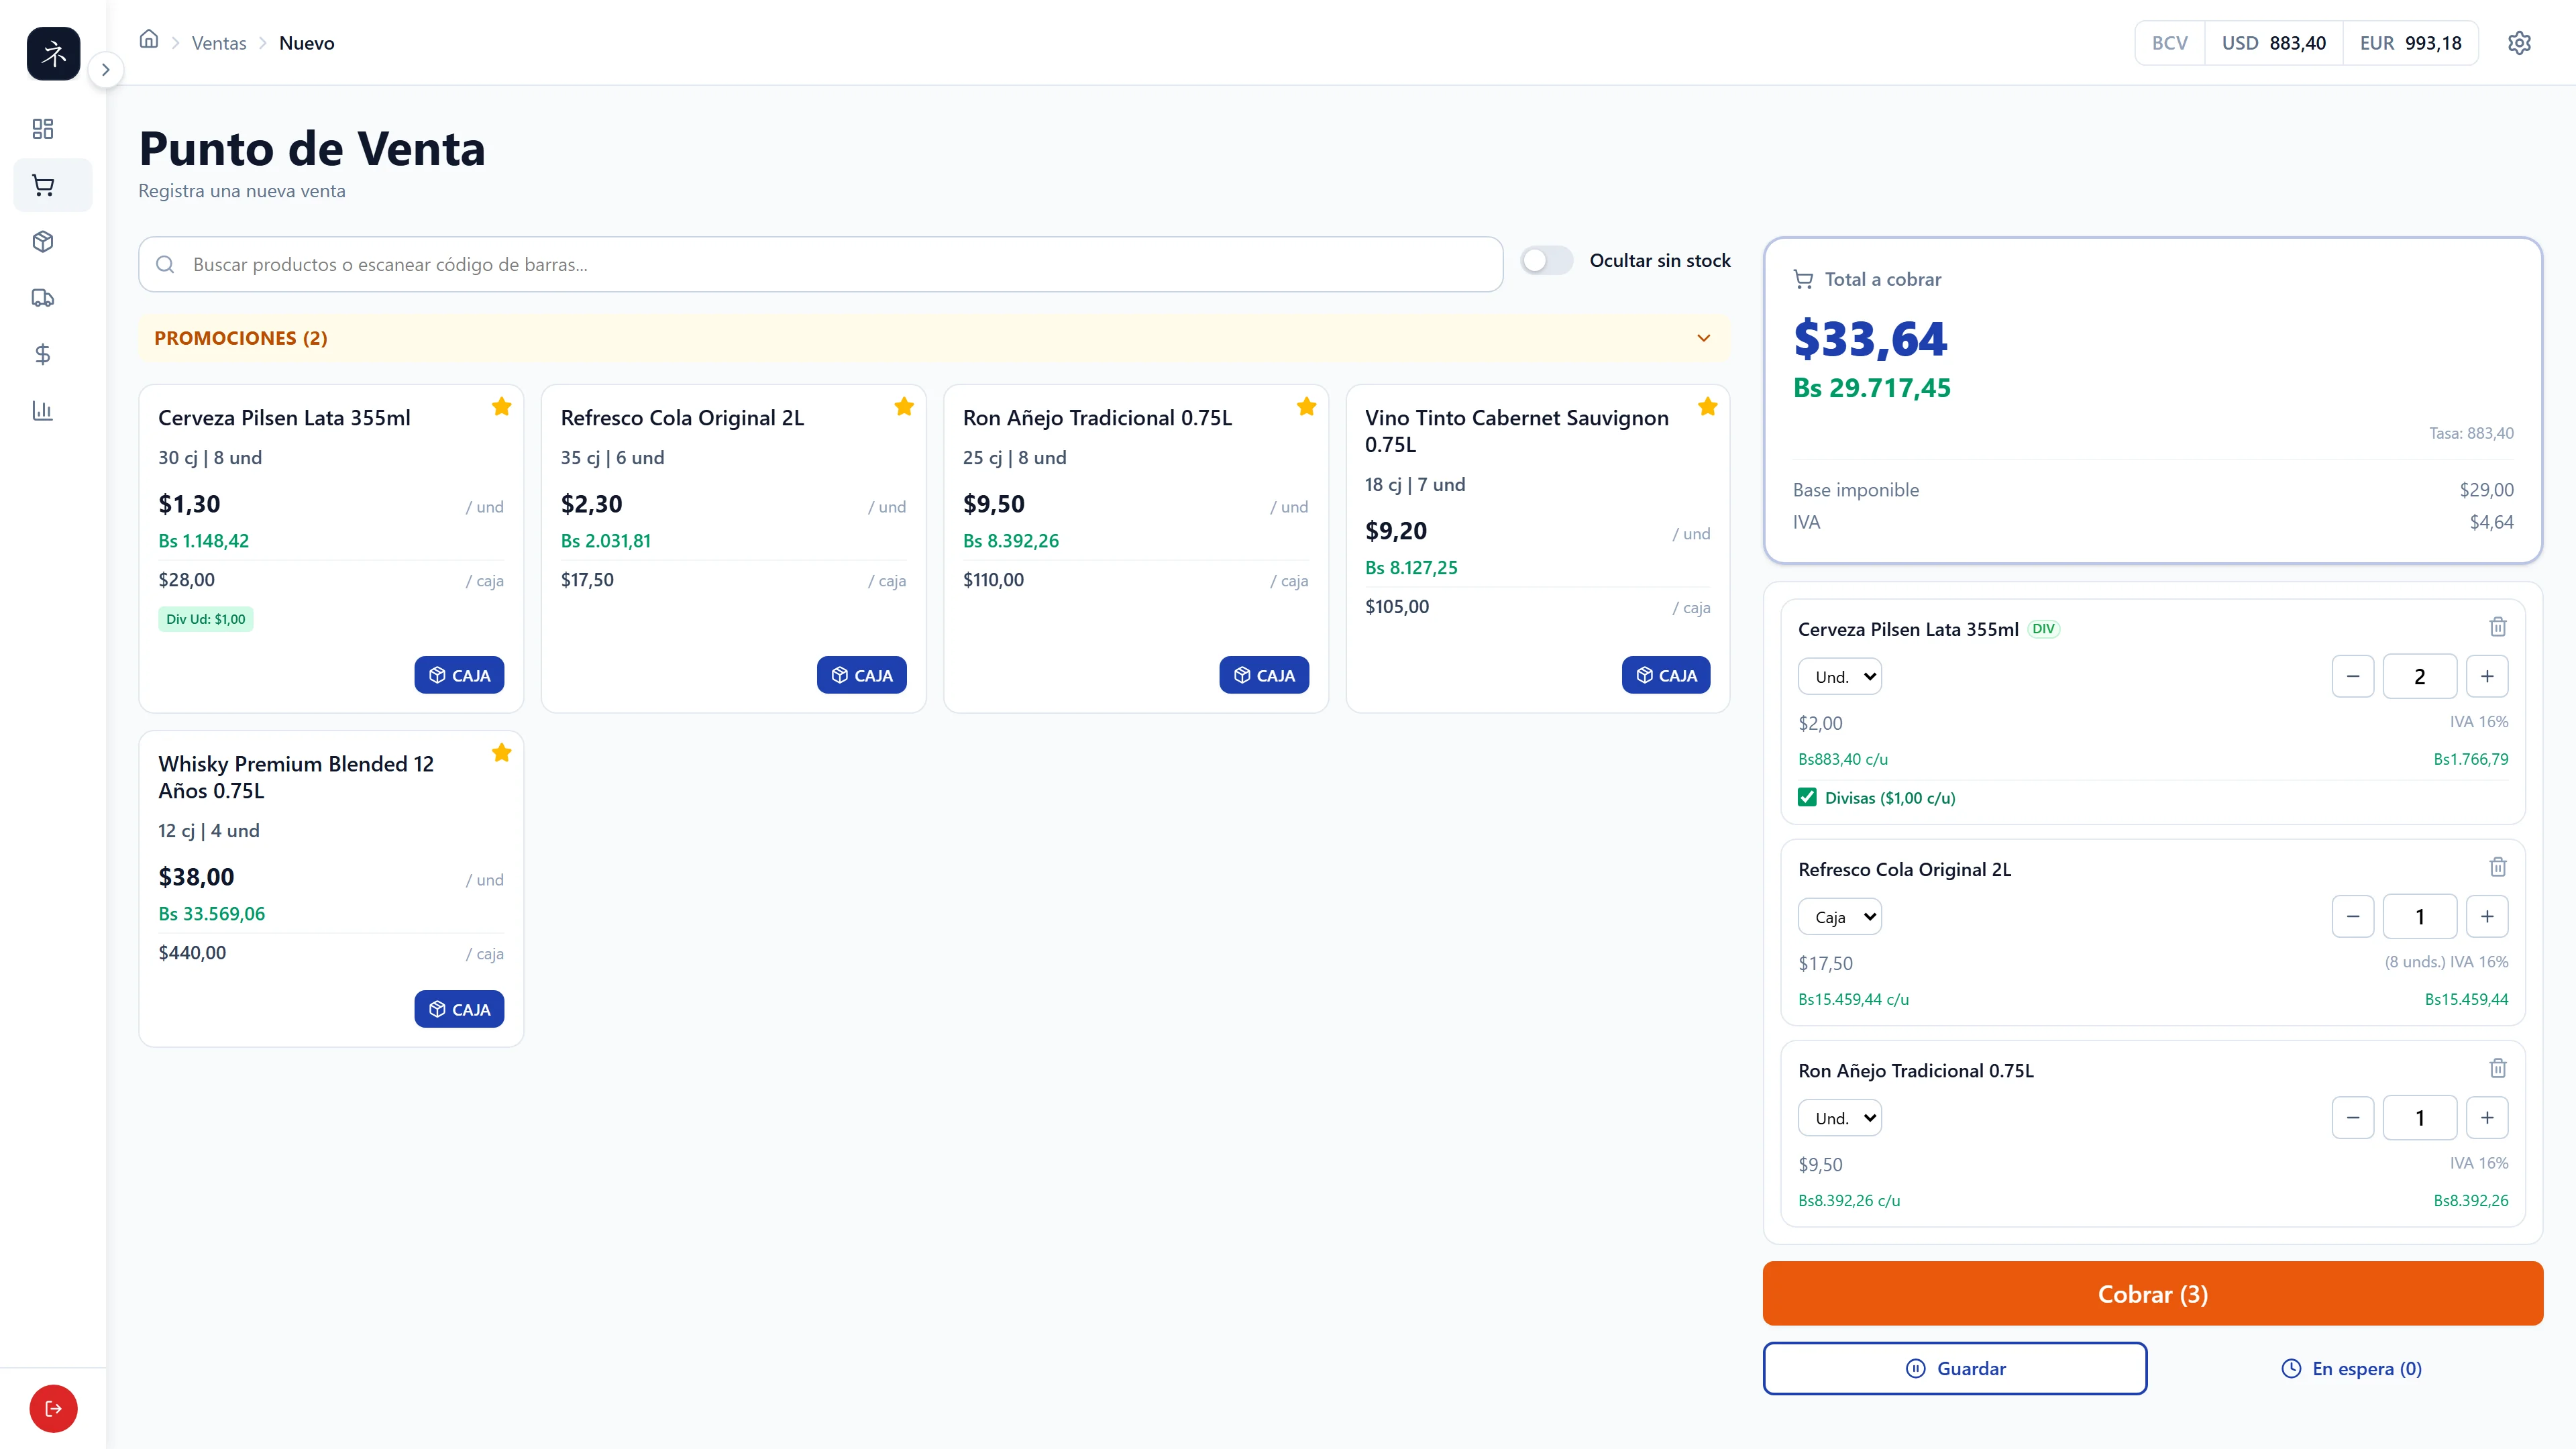Open the reports chart icon in sidebar
The image size is (2576, 1449).
pos(43,410)
